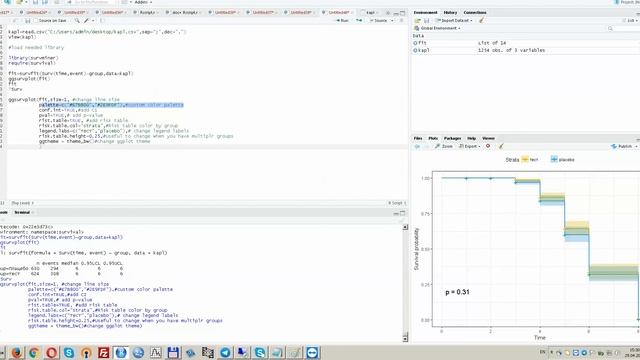
Task: Open Opera from the taskbar
Action: [x=51, y=352]
